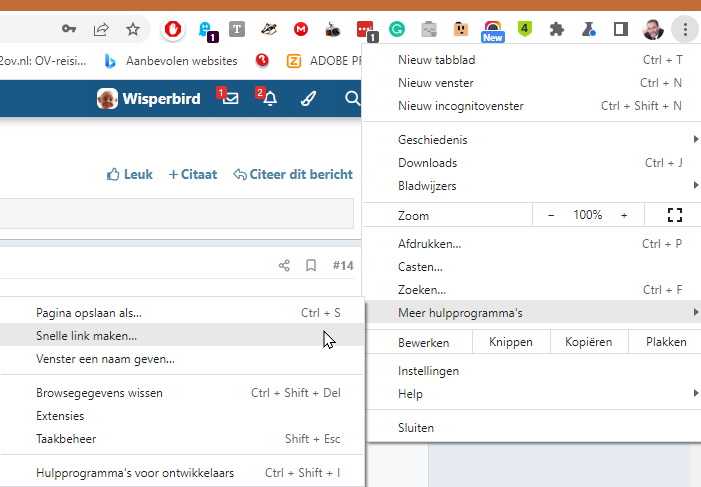Viewport: 701px width, 487px height.
Task: Click the Chrome three-dot menu button
Action: click(x=684, y=29)
